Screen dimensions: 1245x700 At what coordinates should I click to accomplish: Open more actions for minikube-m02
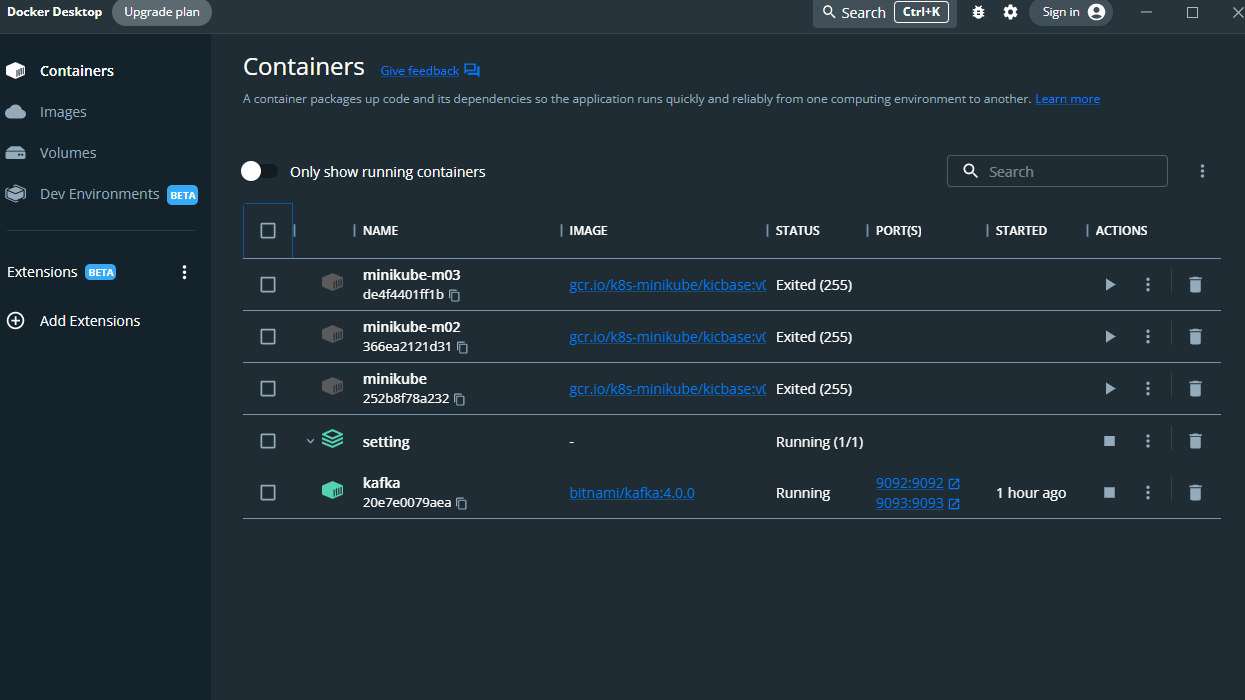(1148, 337)
